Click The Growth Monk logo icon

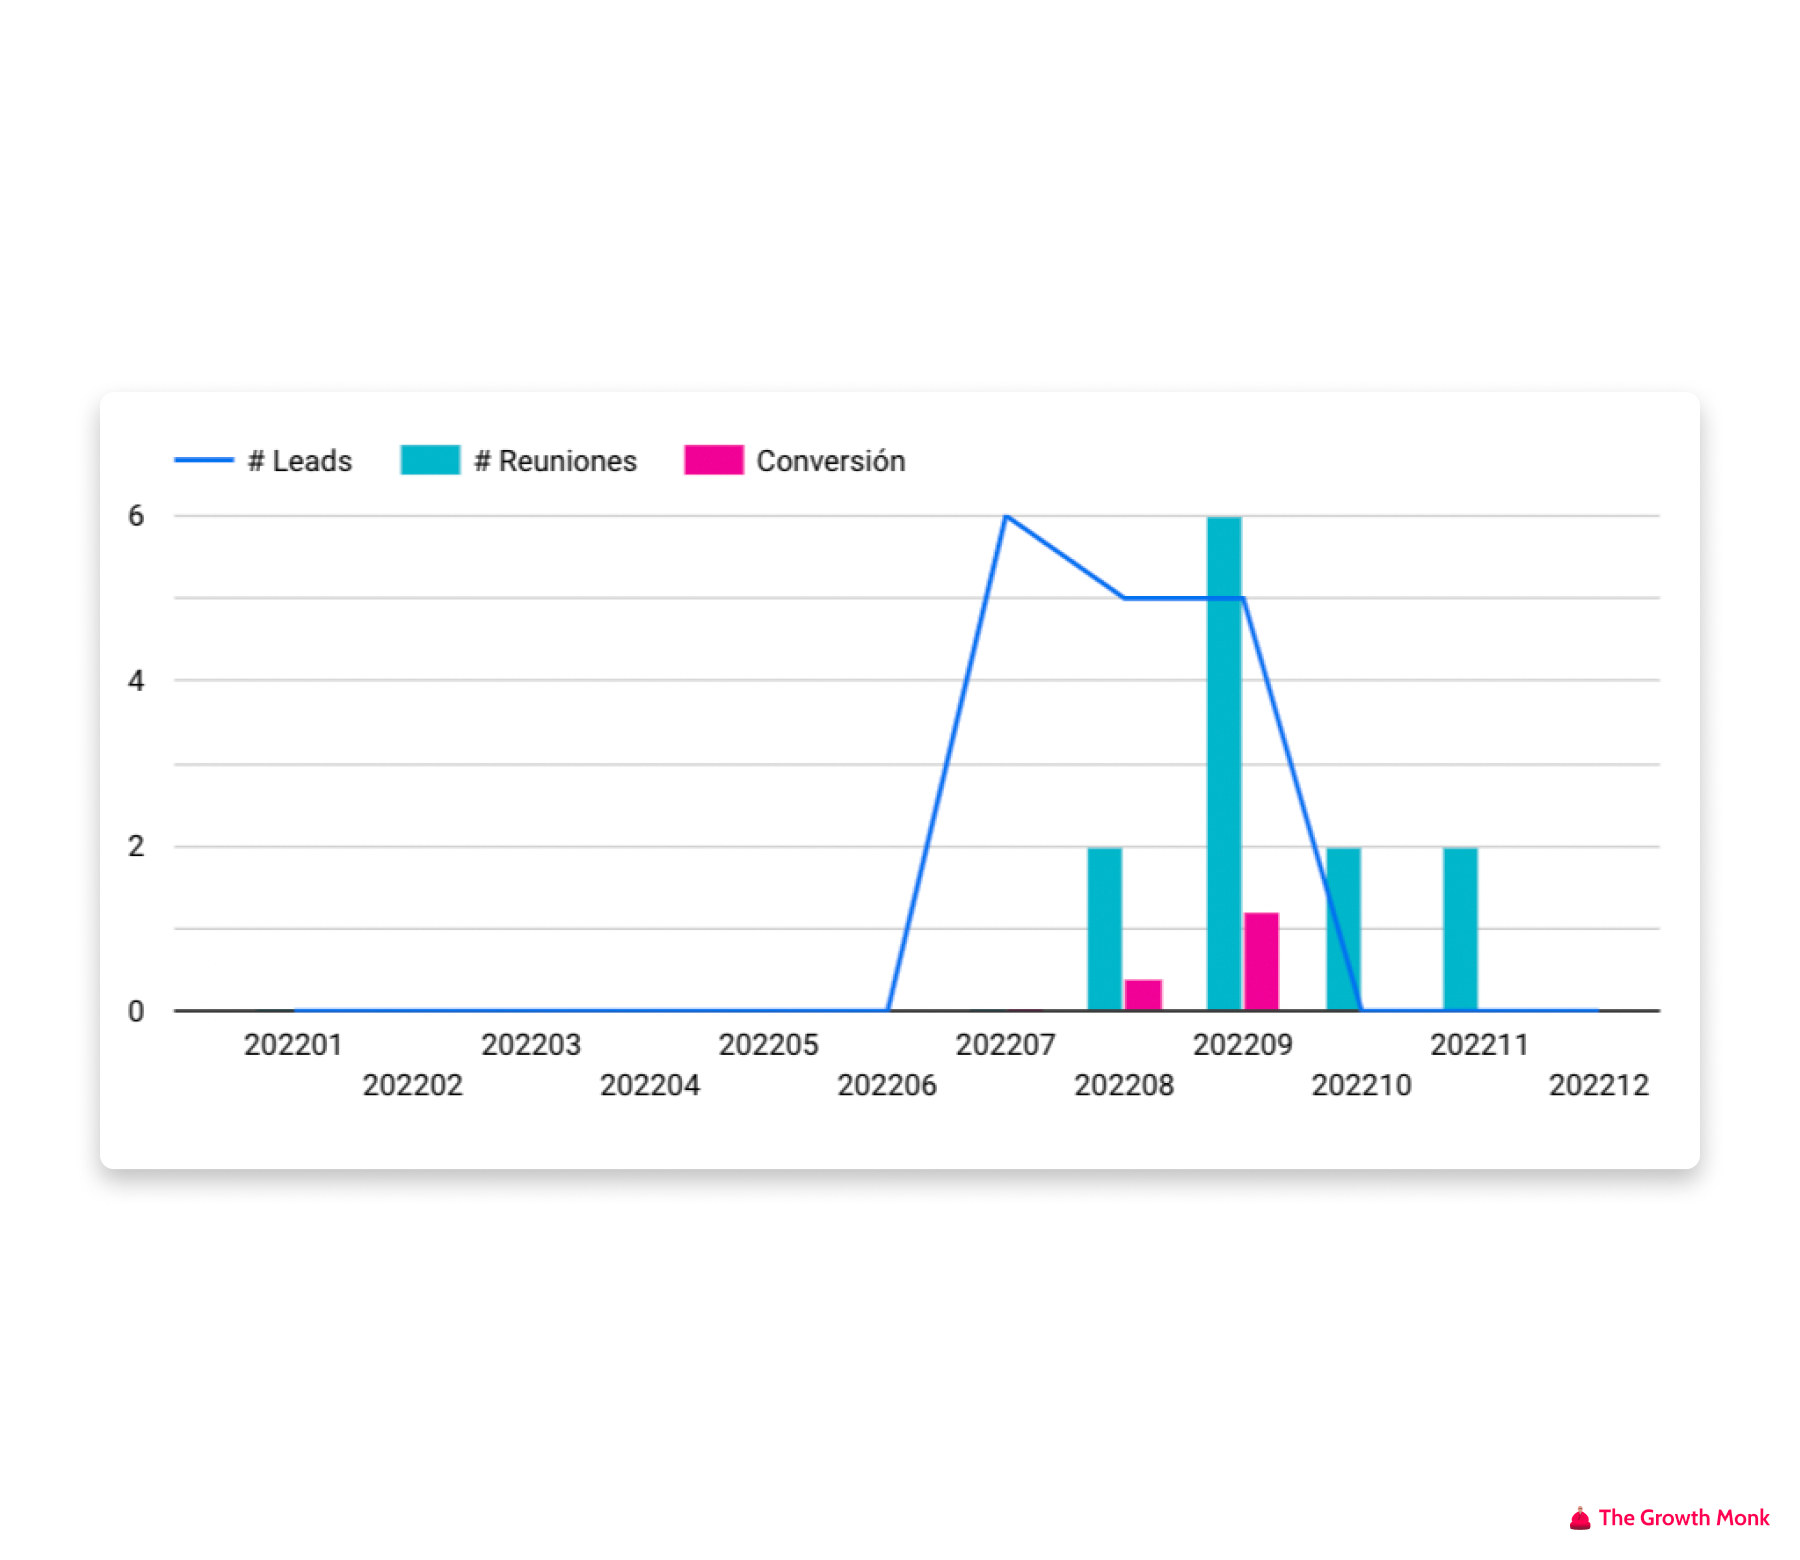point(1580,1518)
